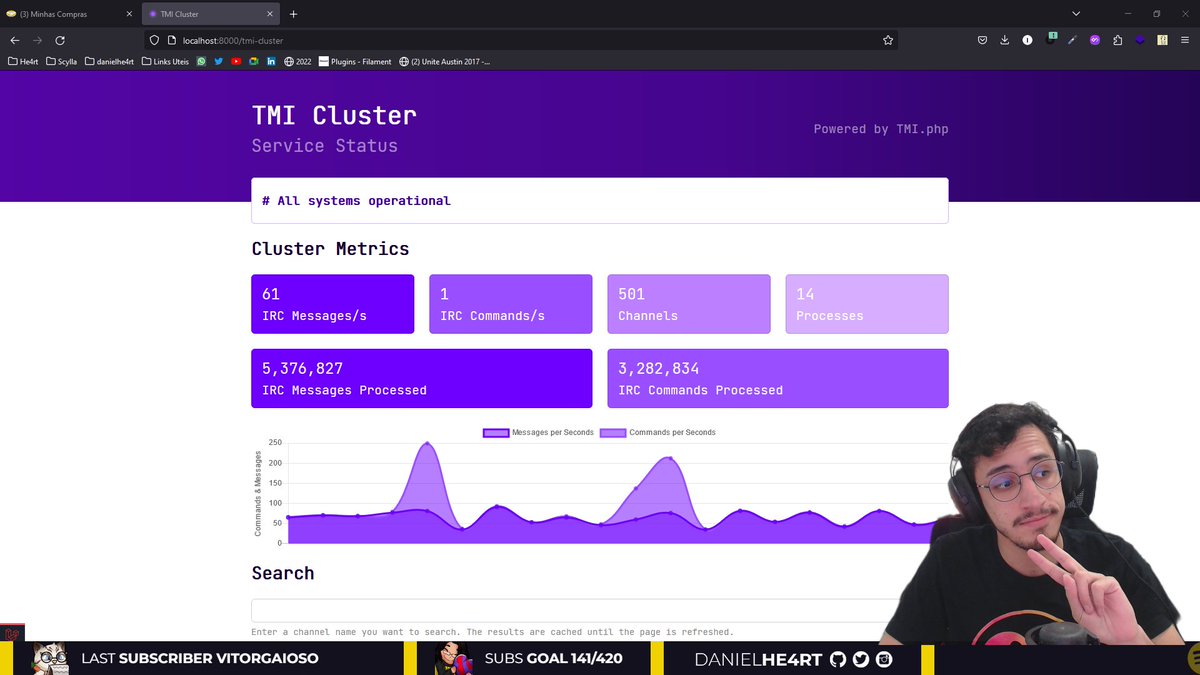Open the Scylla bookmarks folder

(x=61, y=61)
